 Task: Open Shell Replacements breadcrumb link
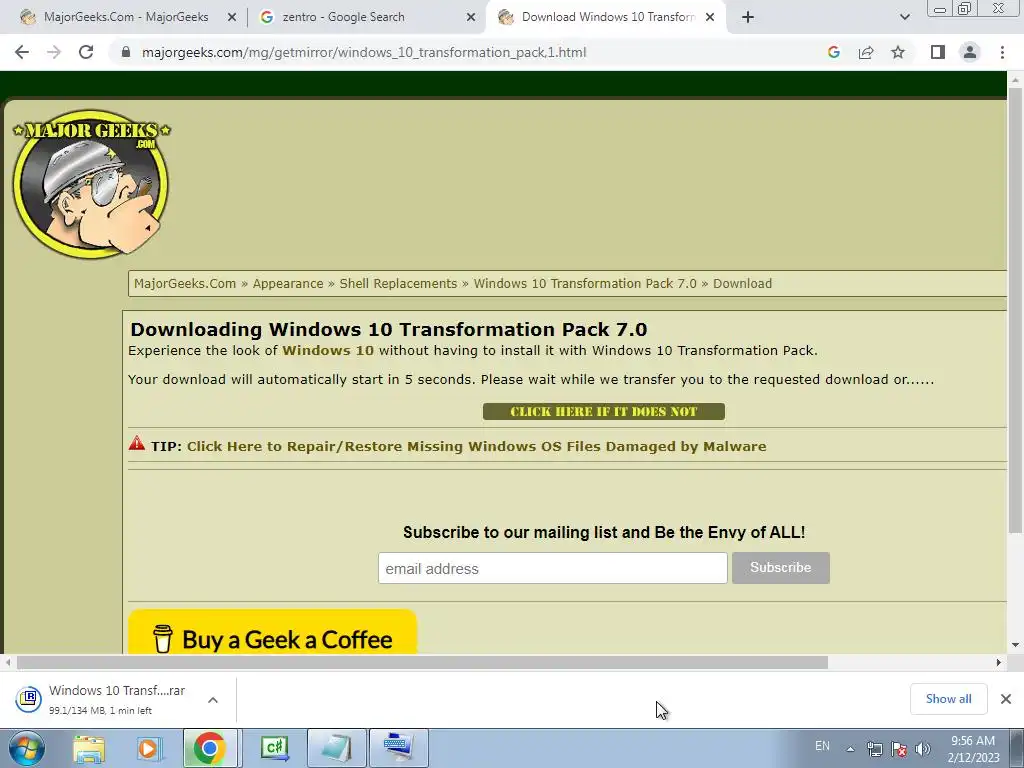(x=398, y=283)
